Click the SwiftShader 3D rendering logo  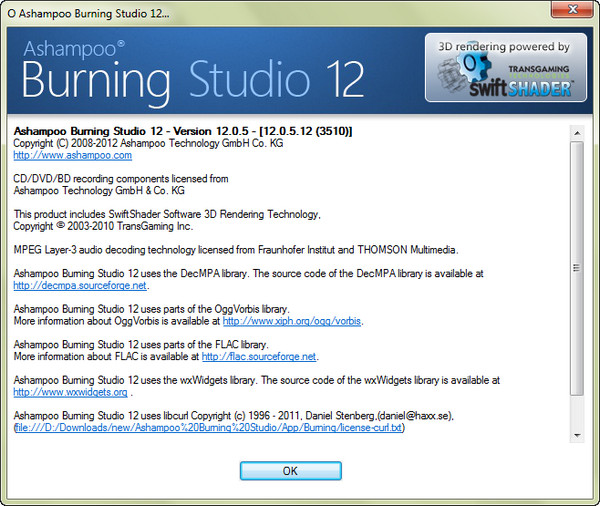tap(504, 68)
